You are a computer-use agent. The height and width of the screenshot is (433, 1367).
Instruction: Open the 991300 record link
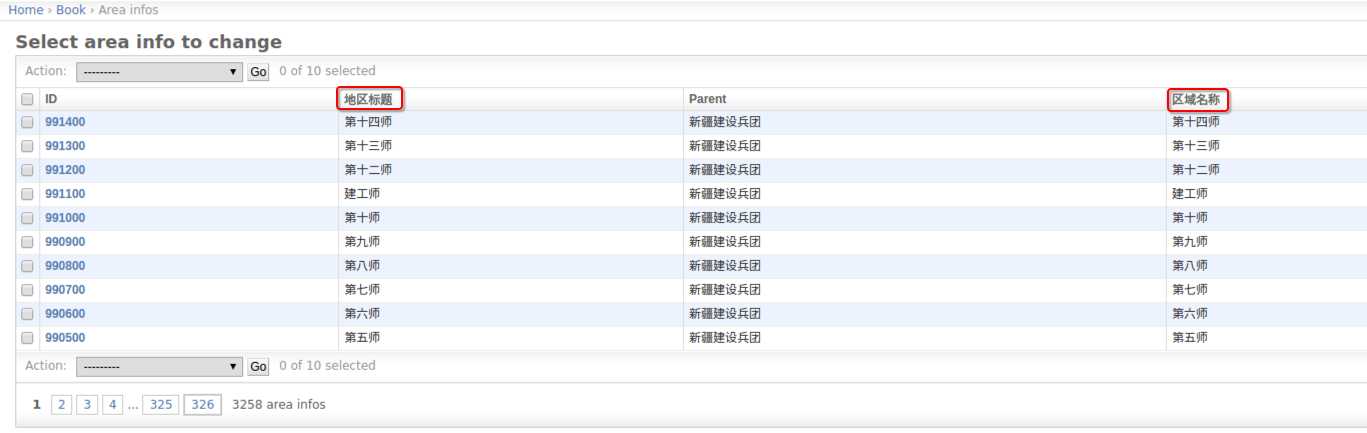(x=65, y=146)
